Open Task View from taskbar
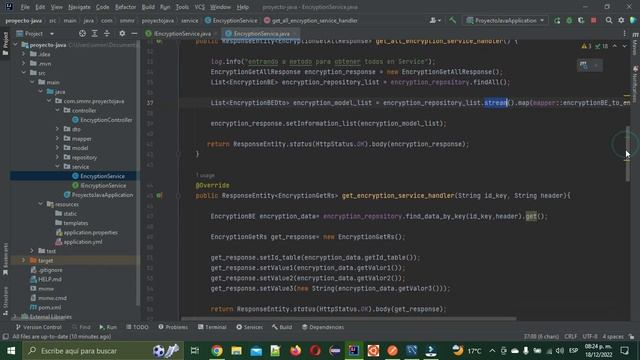This screenshot has height=360, width=640. (x=195, y=351)
